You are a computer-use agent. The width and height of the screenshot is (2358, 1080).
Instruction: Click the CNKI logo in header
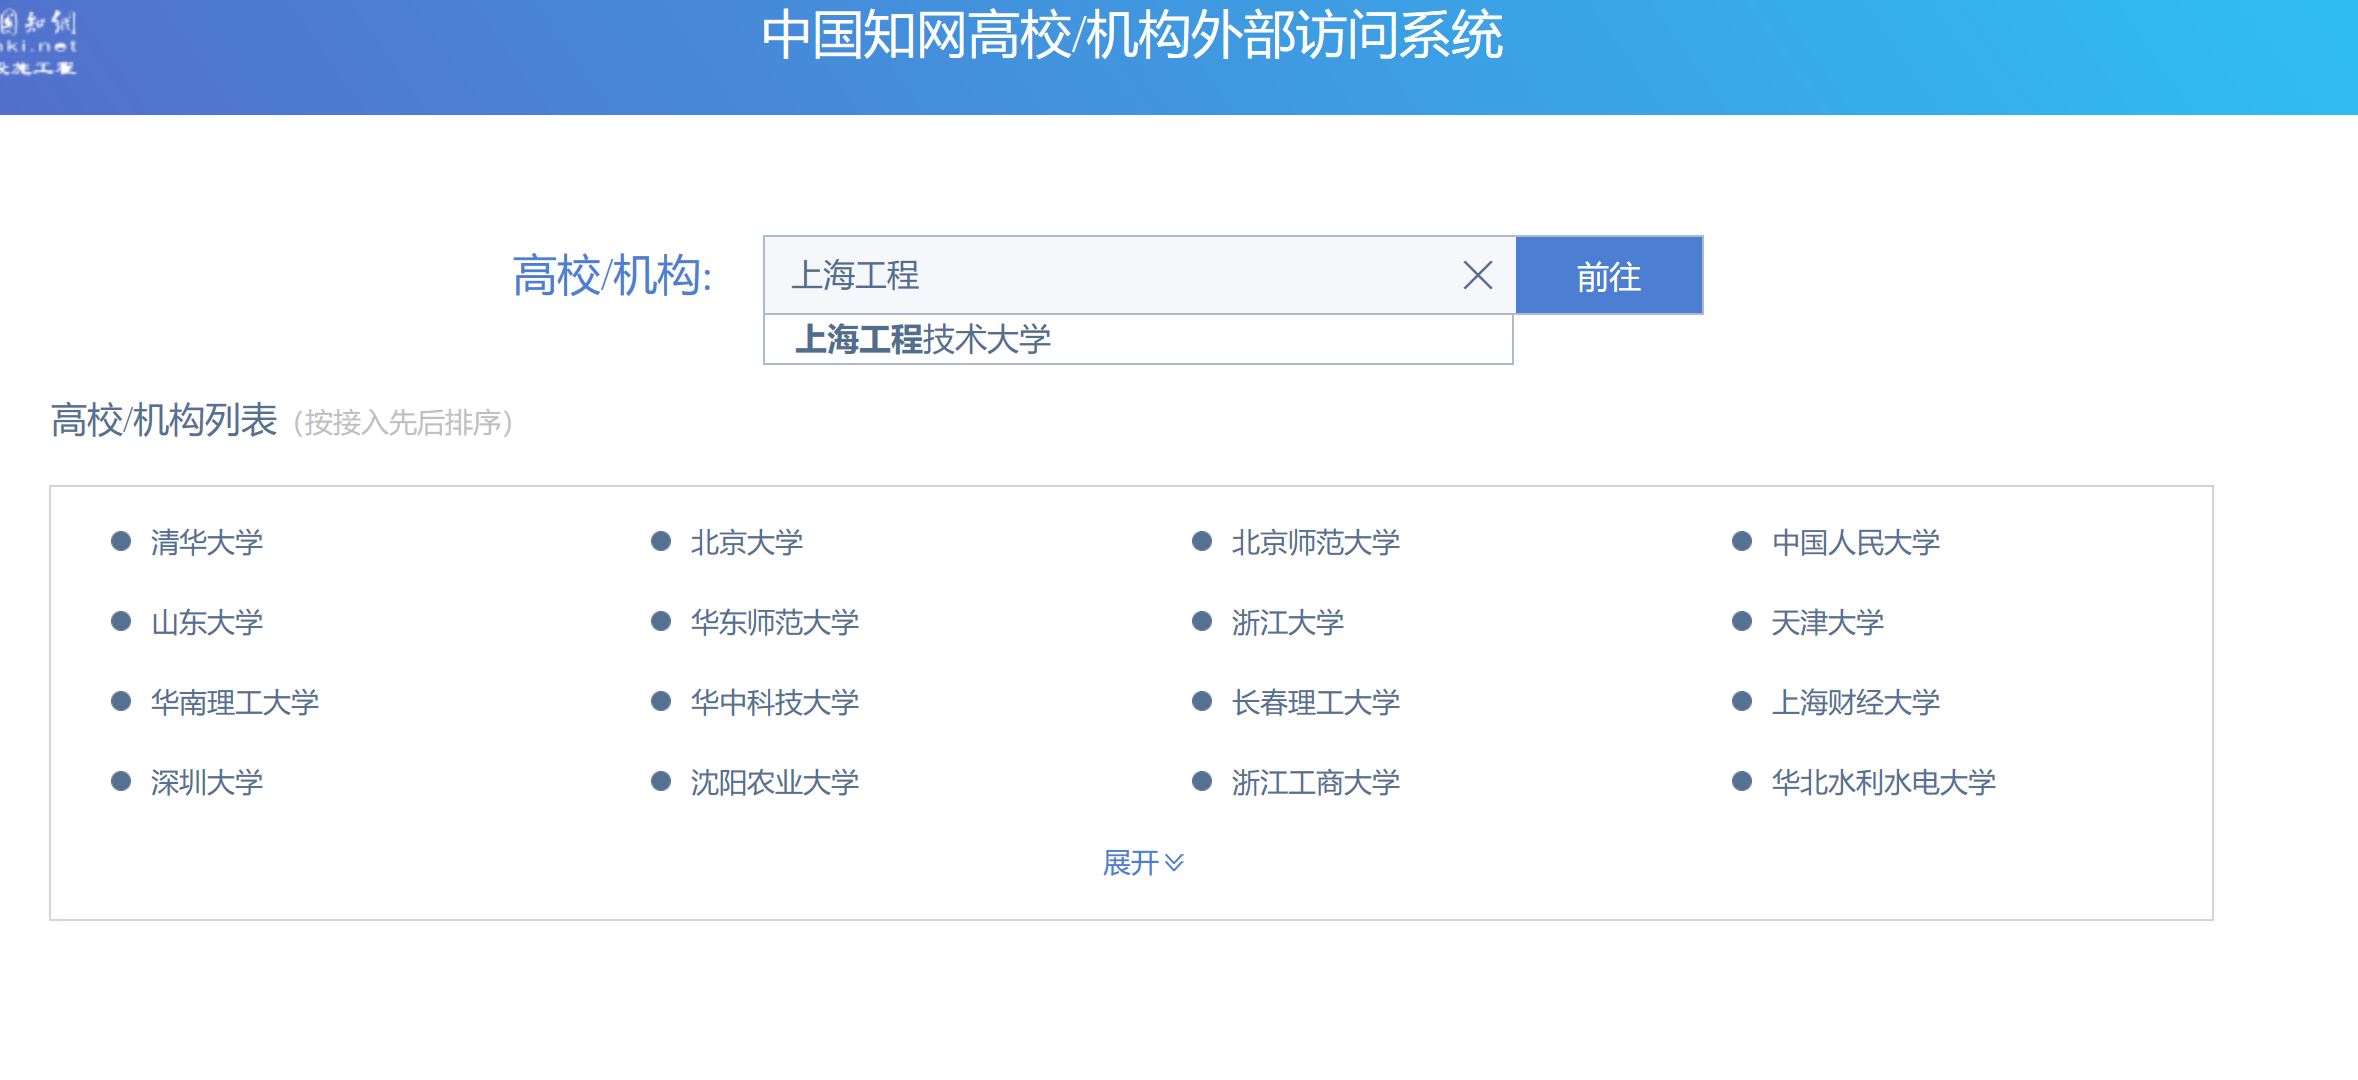click(38, 44)
